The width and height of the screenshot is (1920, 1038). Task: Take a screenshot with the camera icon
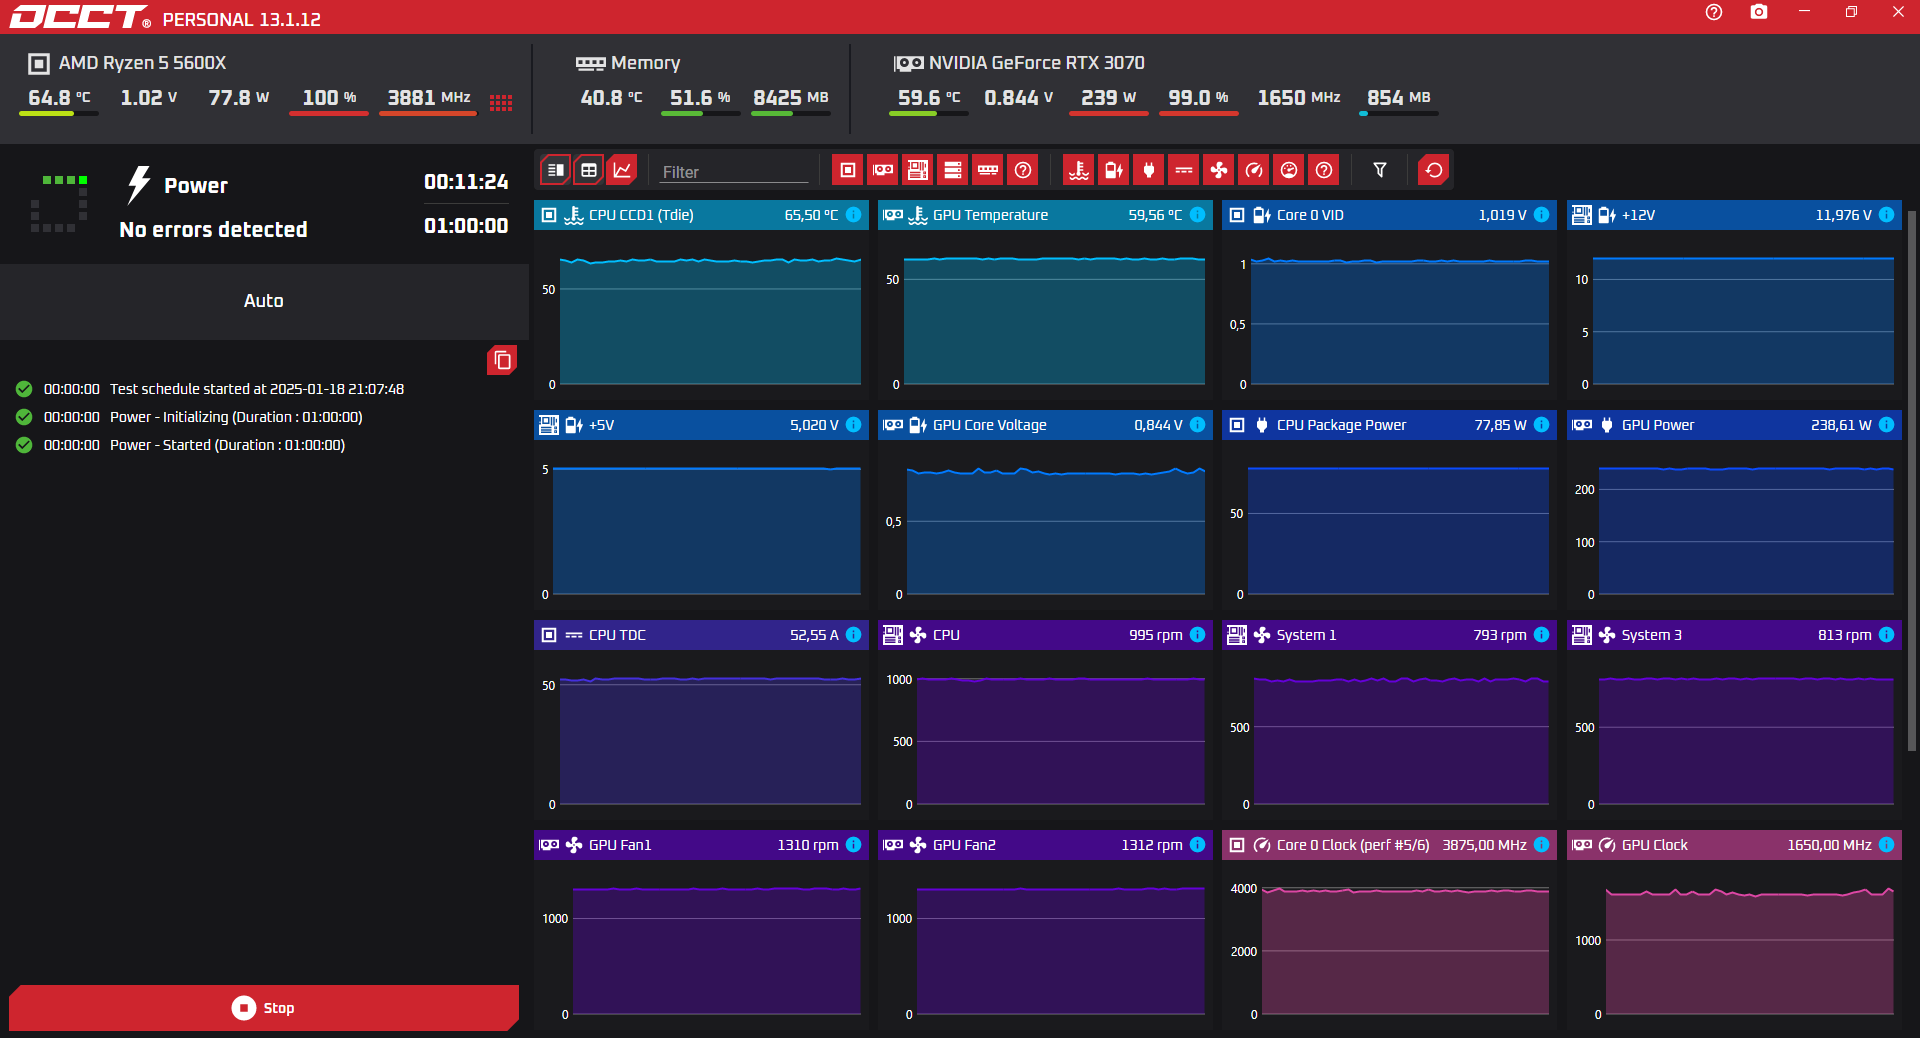click(x=1759, y=12)
